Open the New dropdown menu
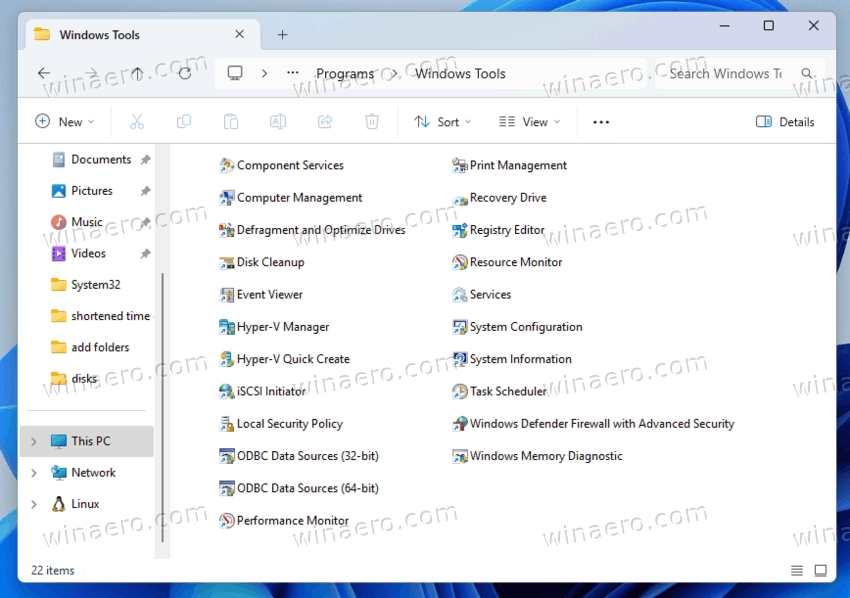This screenshot has height=598, width=850. click(x=65, y=121)
